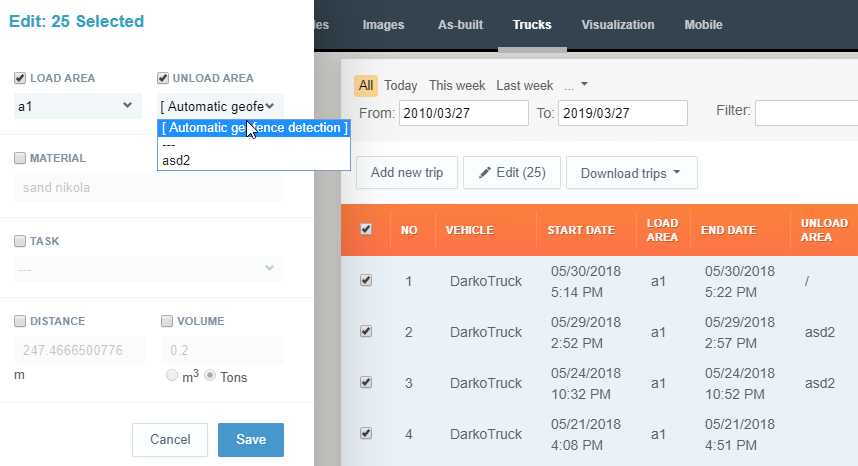The image size is (858, 466).
Task: Enable the Material checkbox
Action: (x=20, y=158)
